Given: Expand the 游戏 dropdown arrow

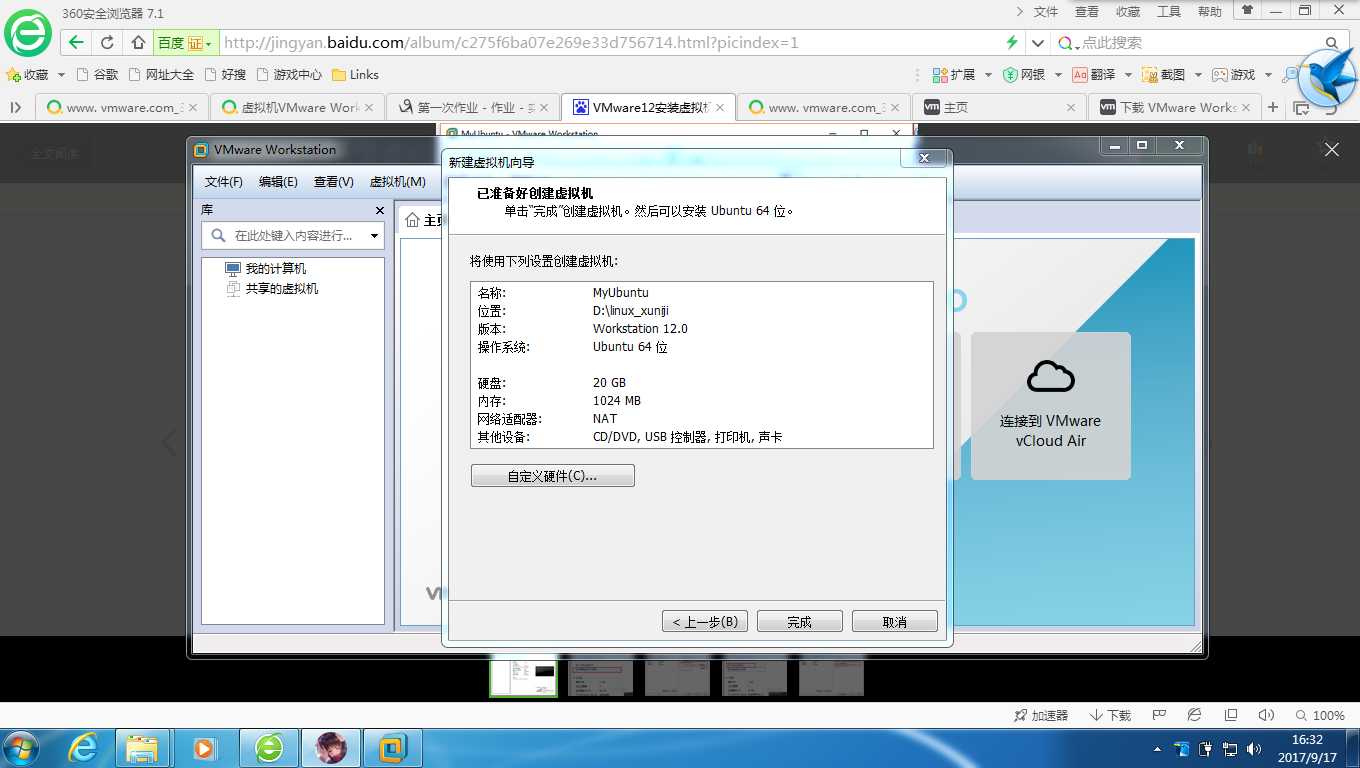Looking at the screenshot, I should click(1268, 75).
